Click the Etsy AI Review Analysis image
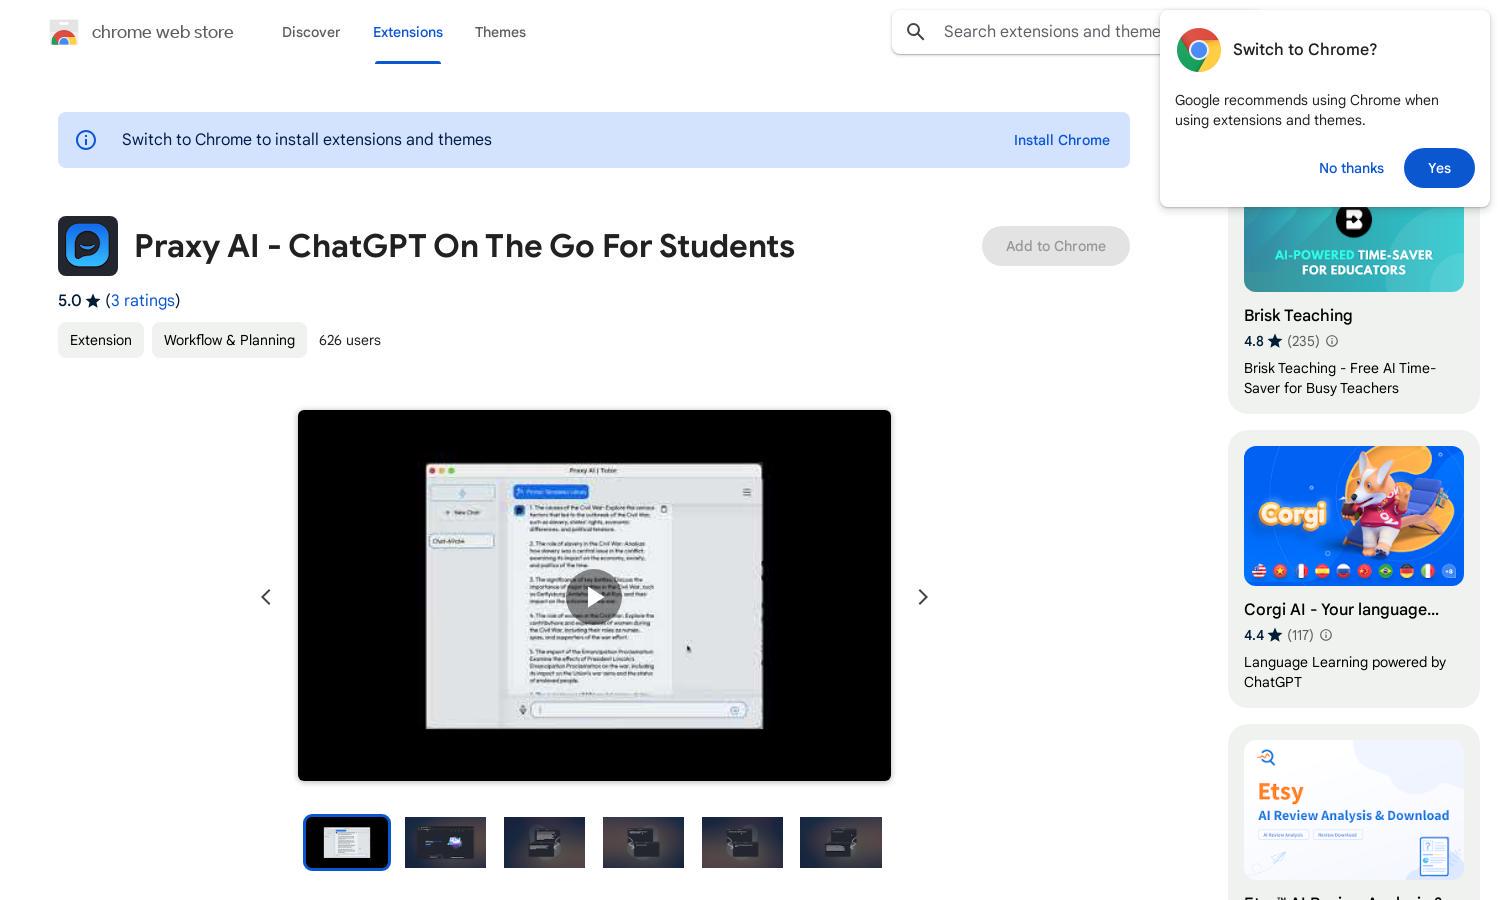 tap(1354, 810)
